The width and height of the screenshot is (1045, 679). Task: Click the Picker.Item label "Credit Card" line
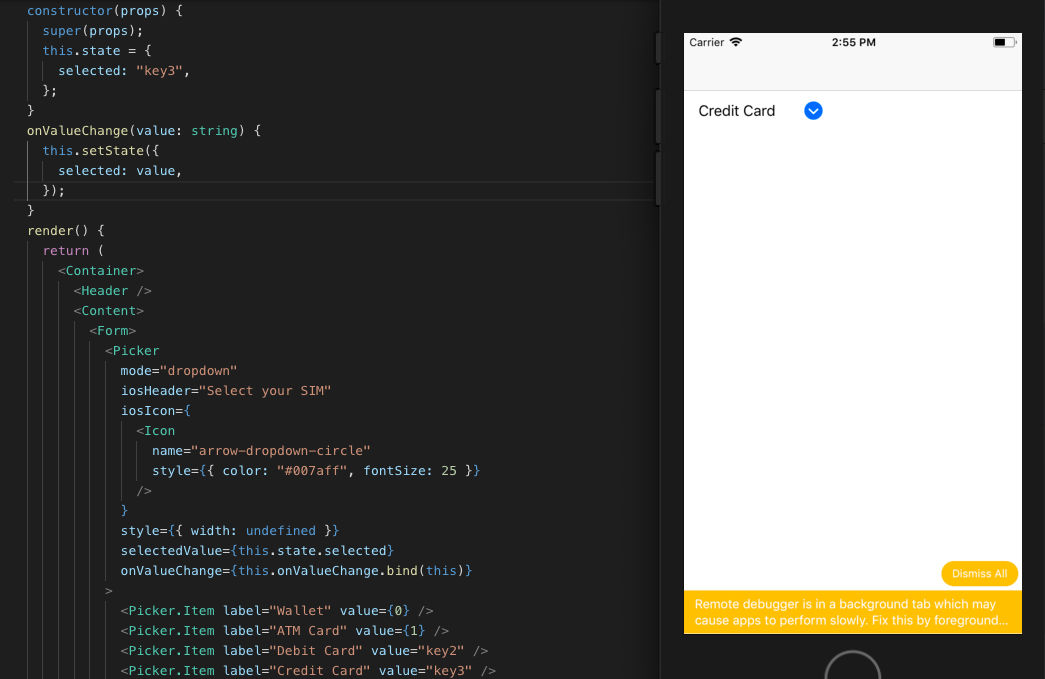[x=308, y=670]
